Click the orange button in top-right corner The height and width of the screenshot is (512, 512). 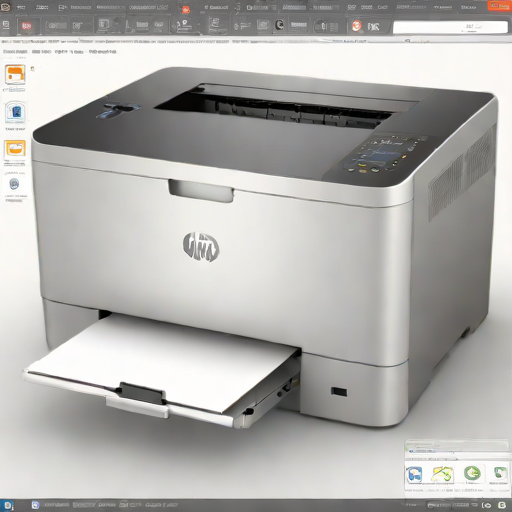pyautogui.click(x=499, y=6)
